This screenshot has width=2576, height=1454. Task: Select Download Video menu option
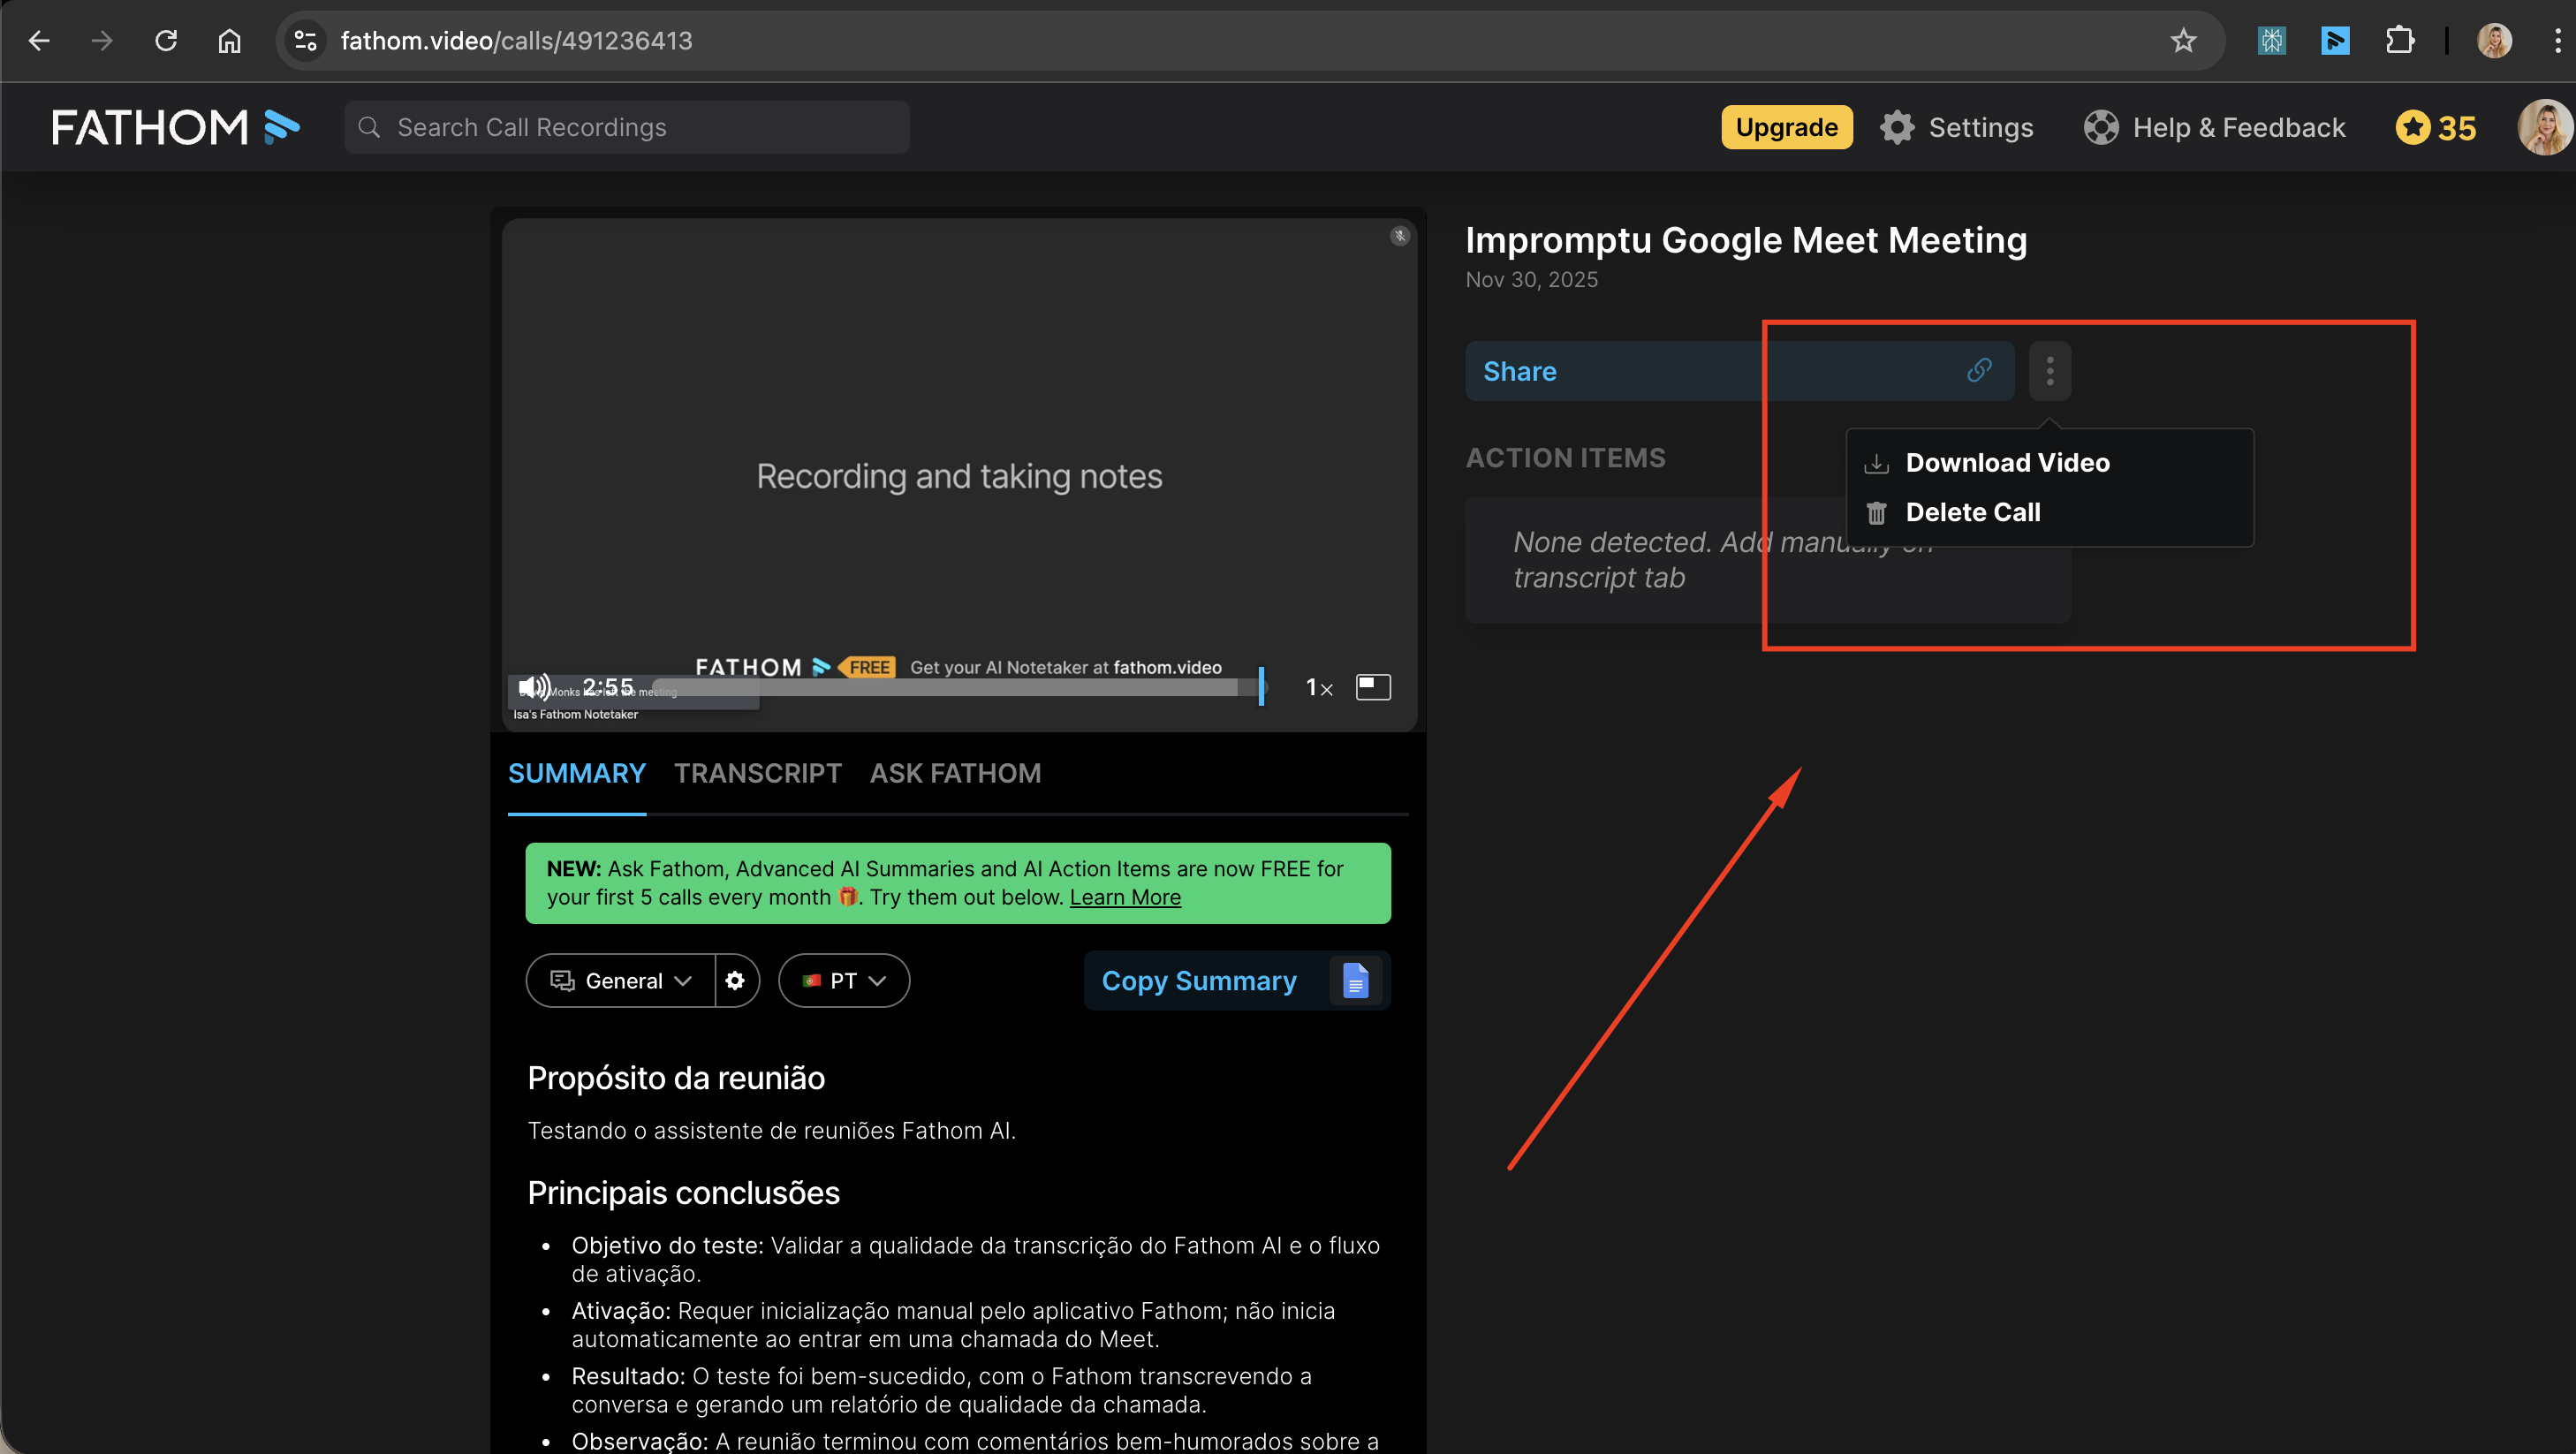click(x=2006, y=462)
